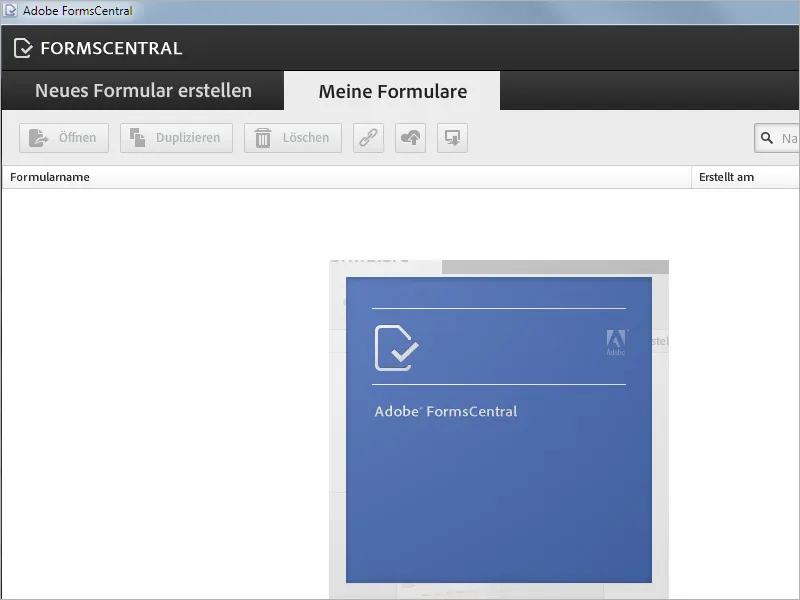Select the Öffnen toolbar icon

coord(40,138)
